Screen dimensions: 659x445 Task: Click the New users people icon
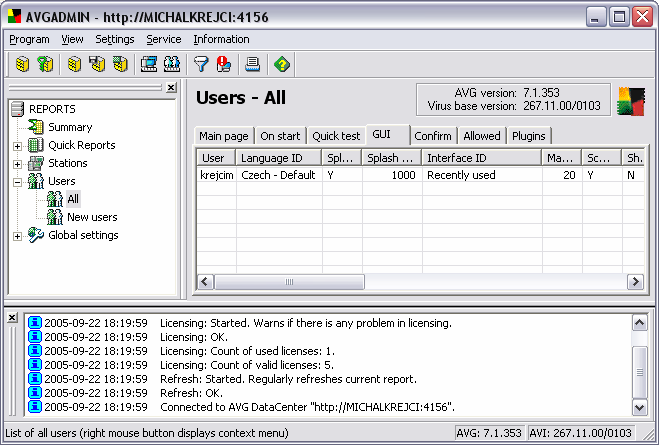click(x=55, y=217)
